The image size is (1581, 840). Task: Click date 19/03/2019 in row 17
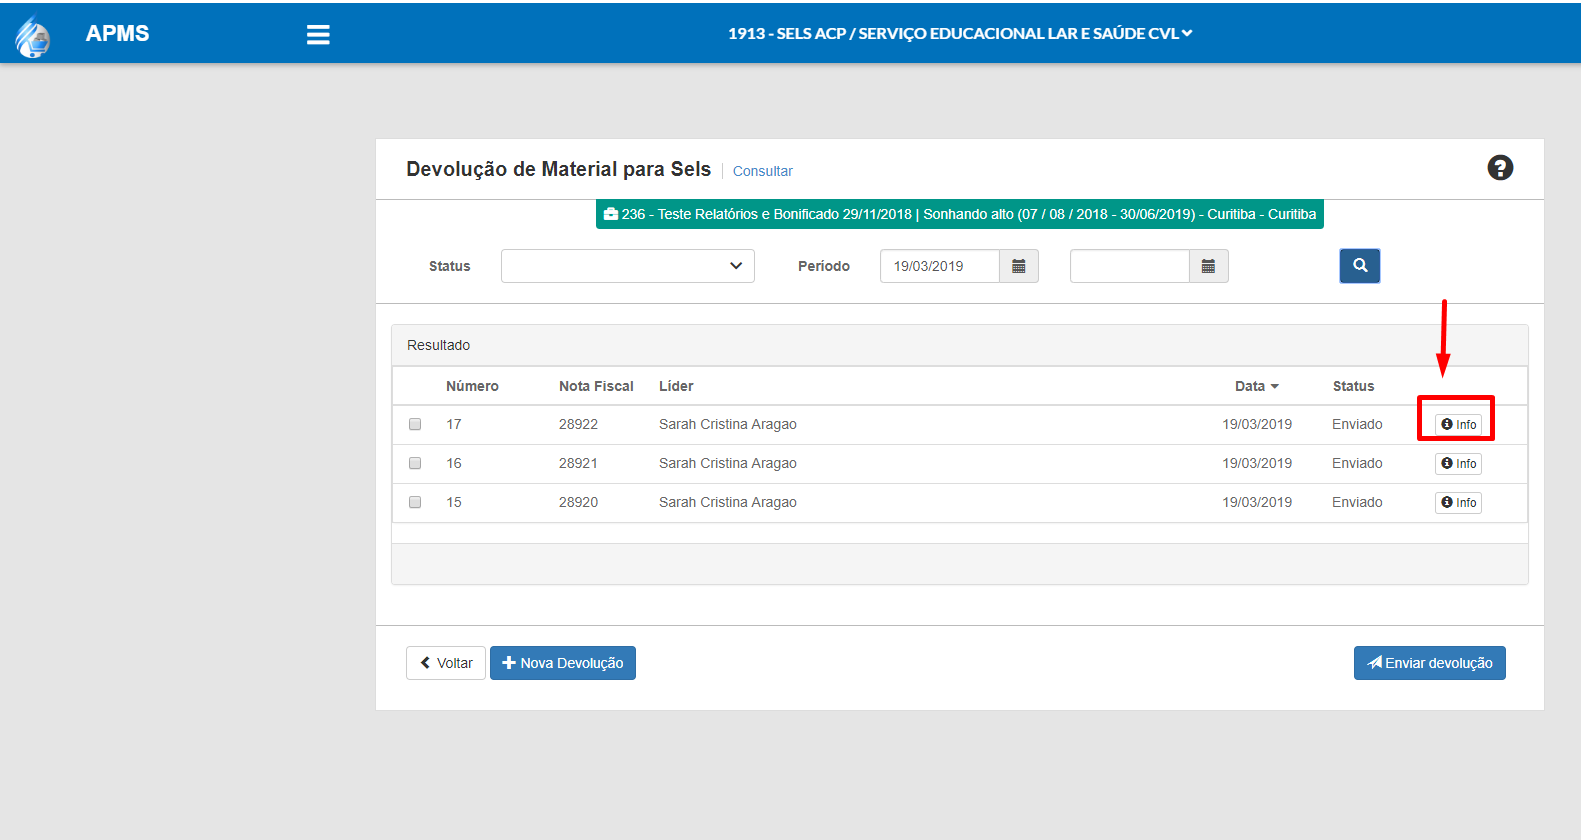click(1257, 424)
